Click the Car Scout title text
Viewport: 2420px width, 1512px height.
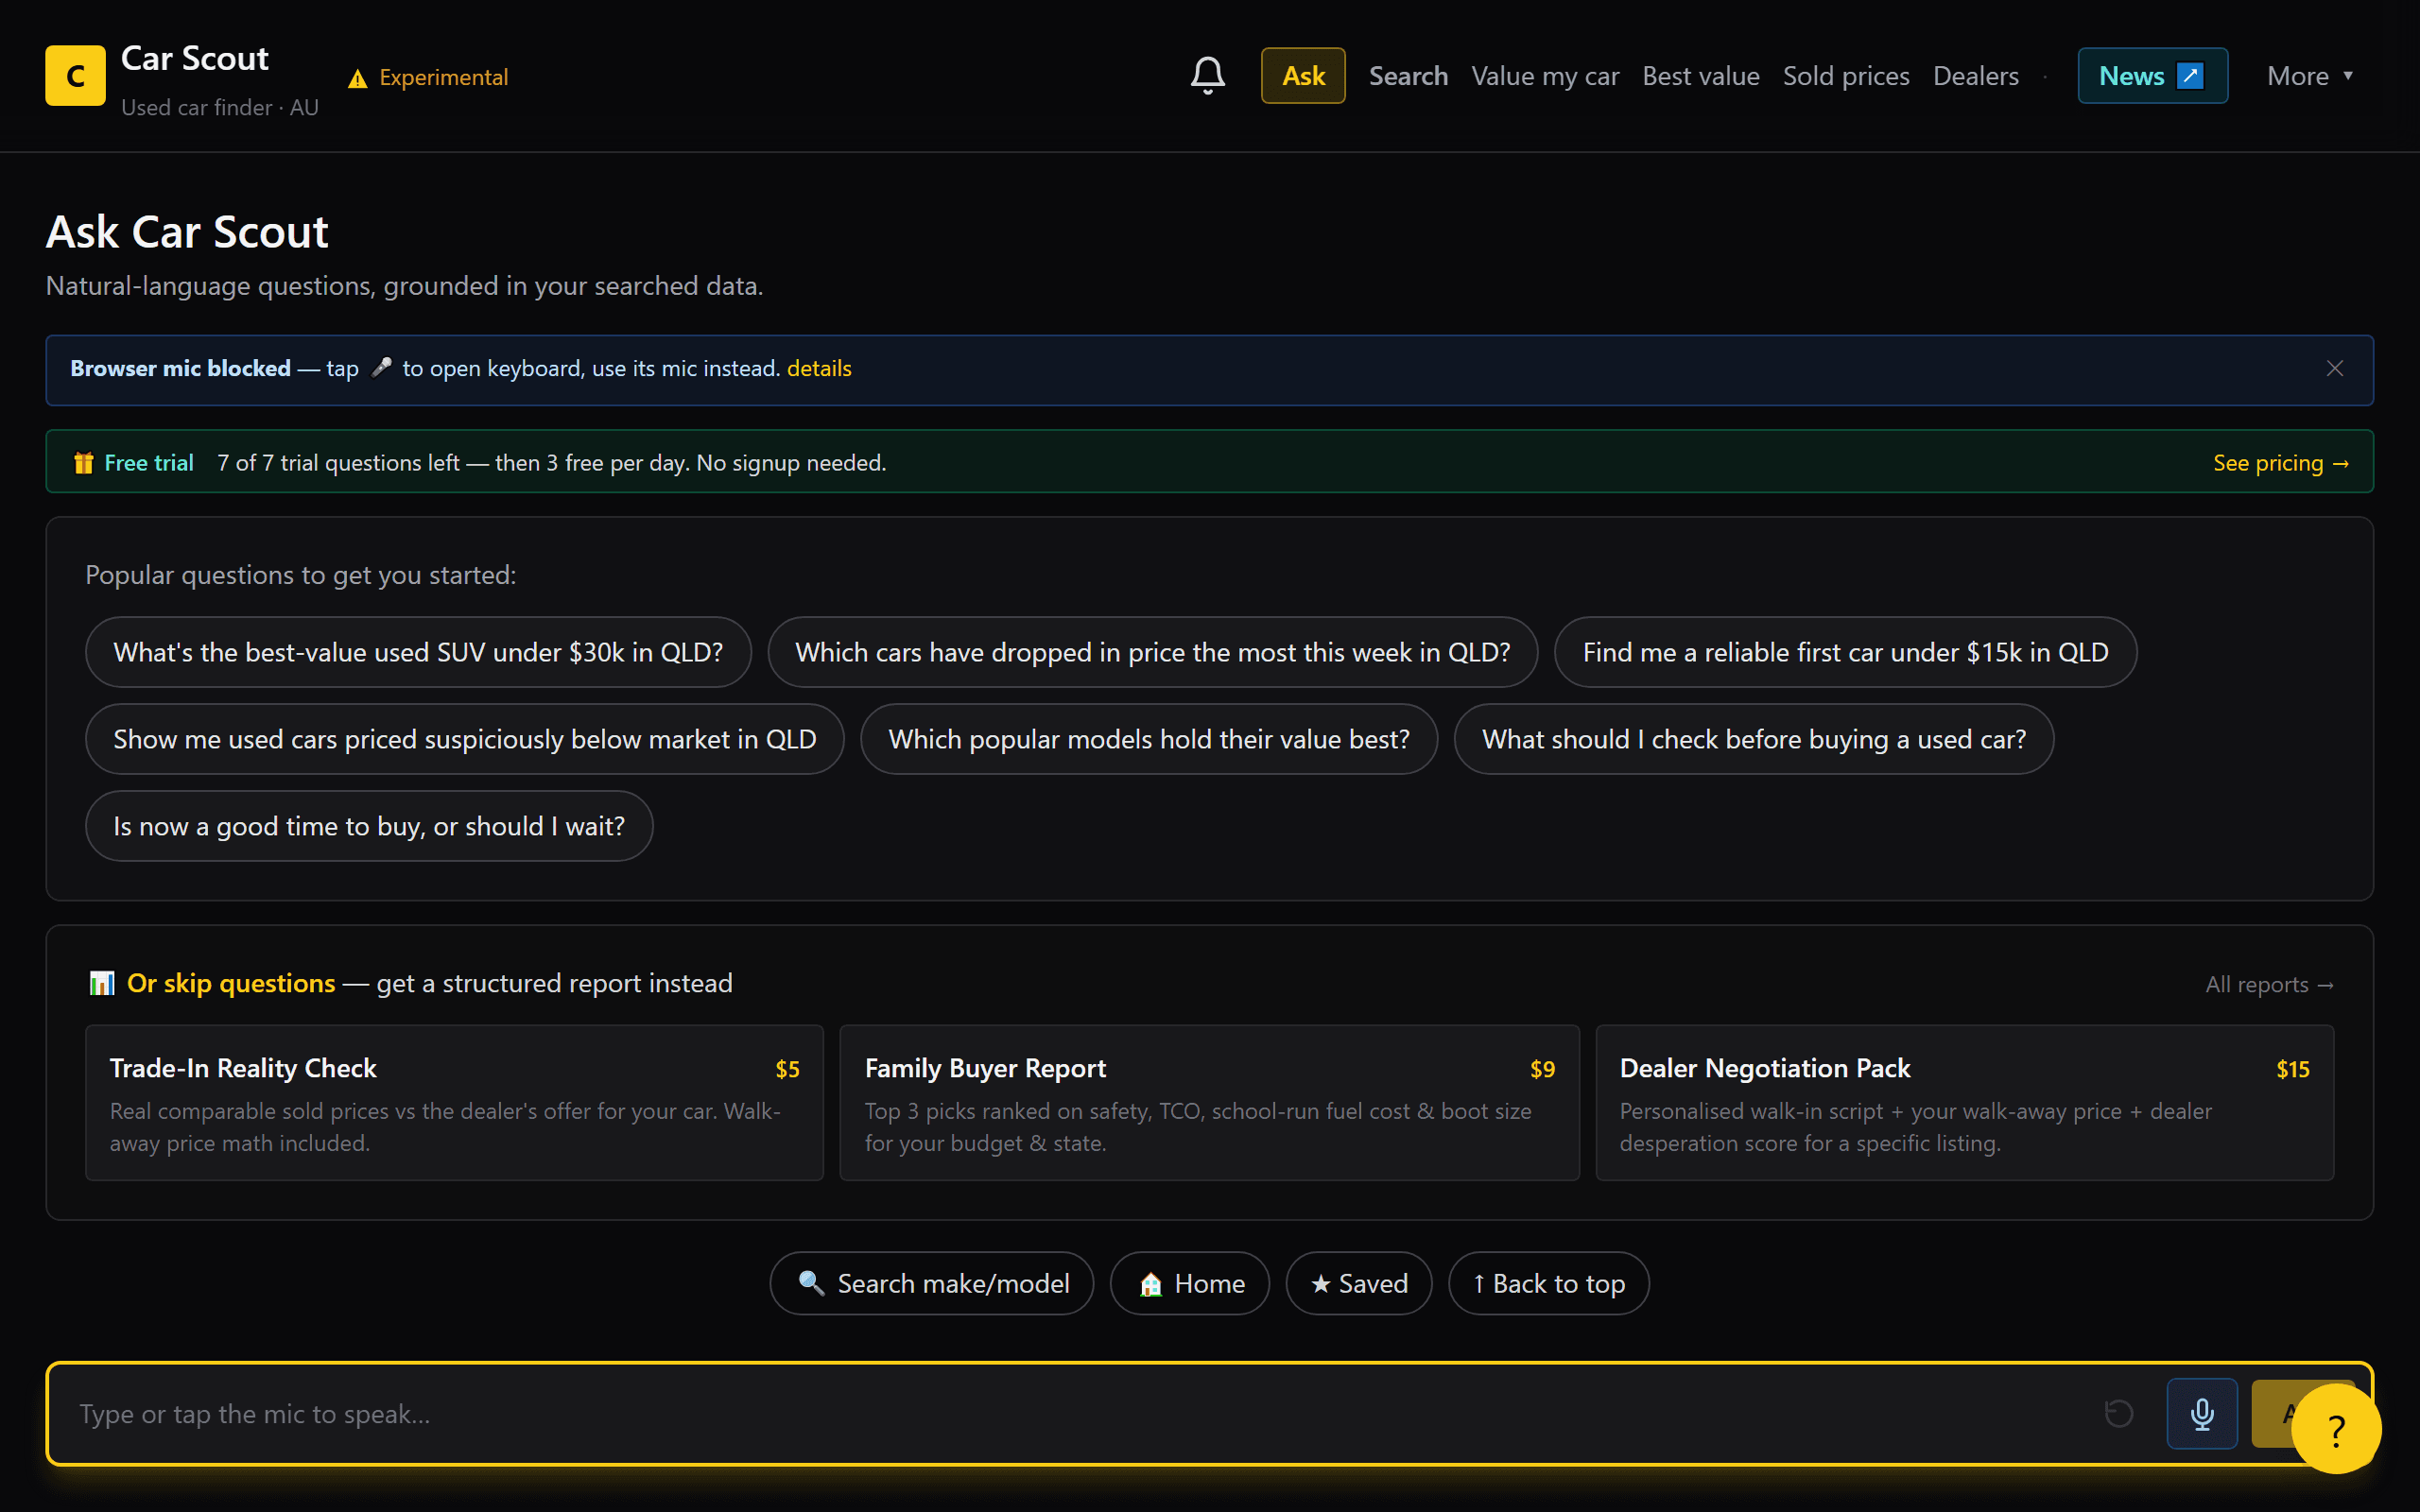[x=194, y=59]
